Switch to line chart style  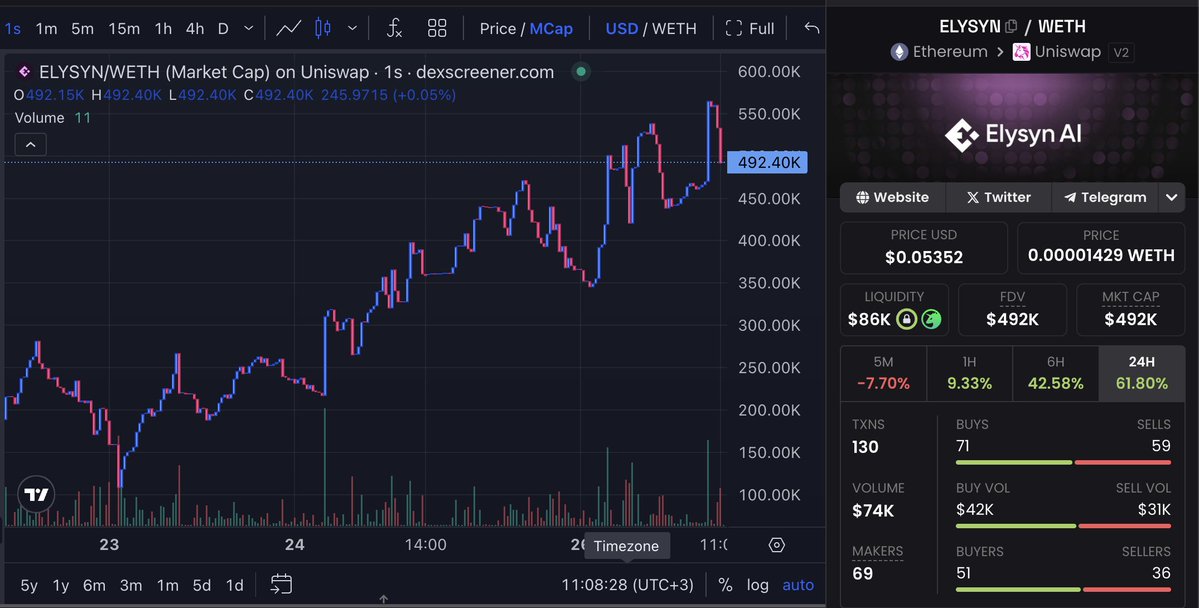pyautogui.click(x=288, y=28)
